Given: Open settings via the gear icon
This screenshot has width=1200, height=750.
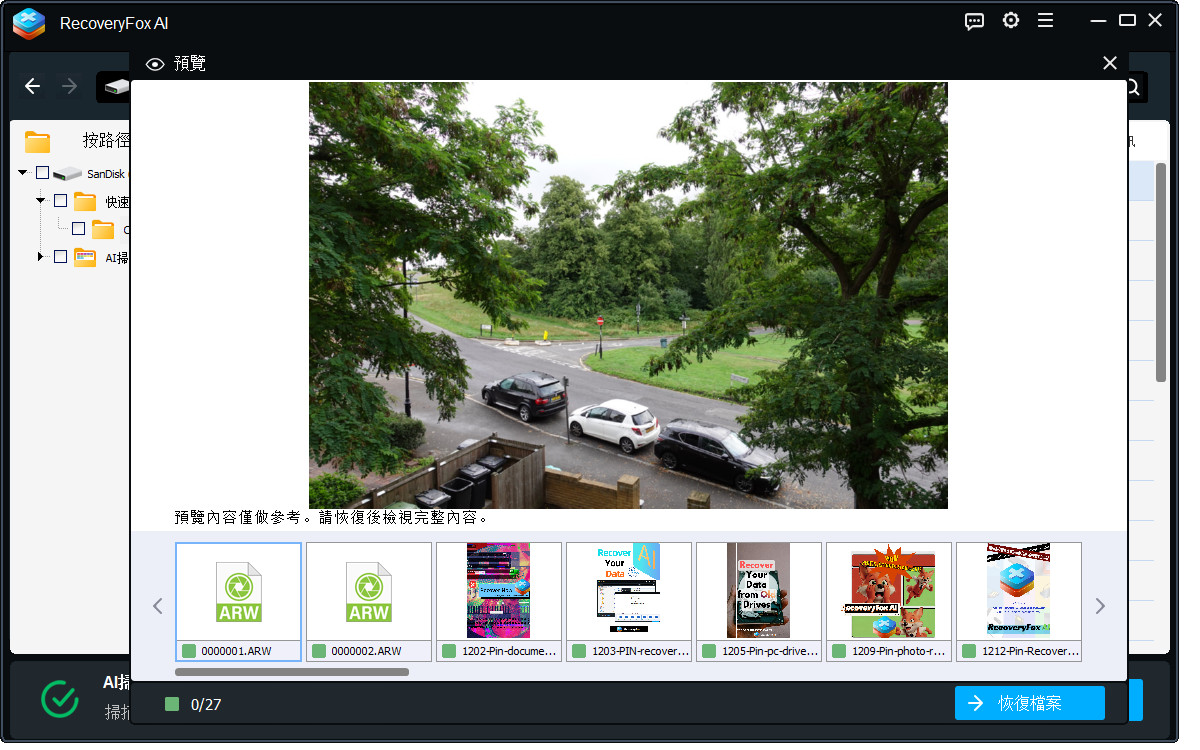Looking at the screenshot, I should pyautogui.click(x=1011, y=21).
